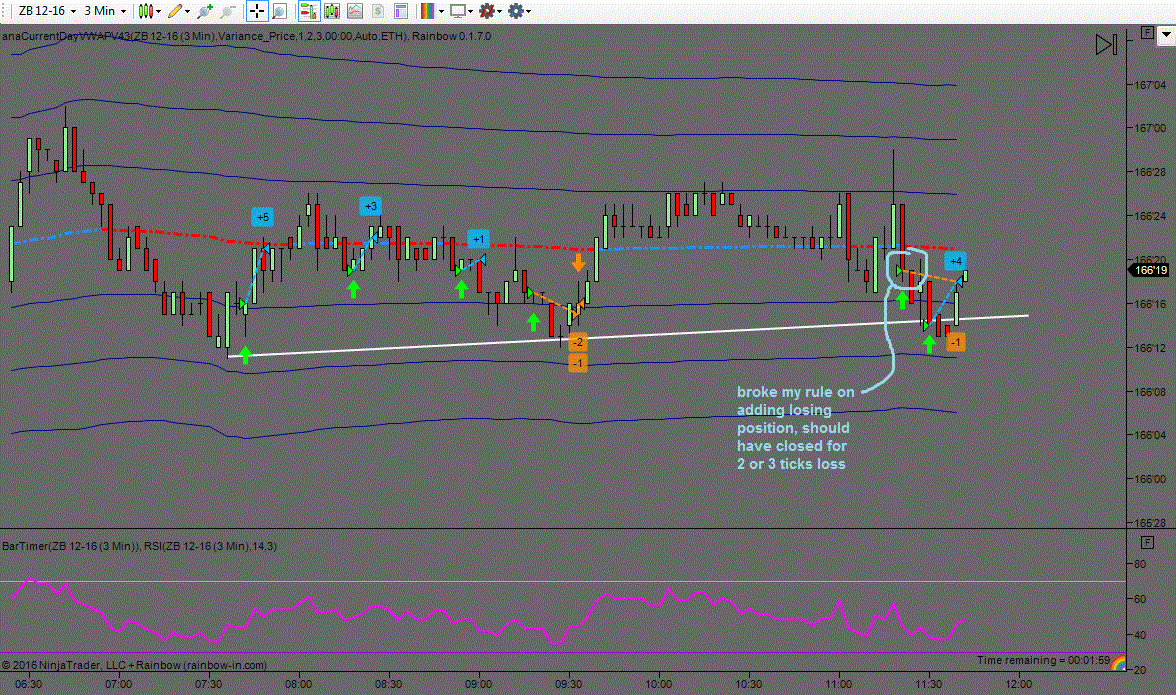Click the zoom in magnifier icon
This screenshot has height=695, width=1176.
[204, 11]
